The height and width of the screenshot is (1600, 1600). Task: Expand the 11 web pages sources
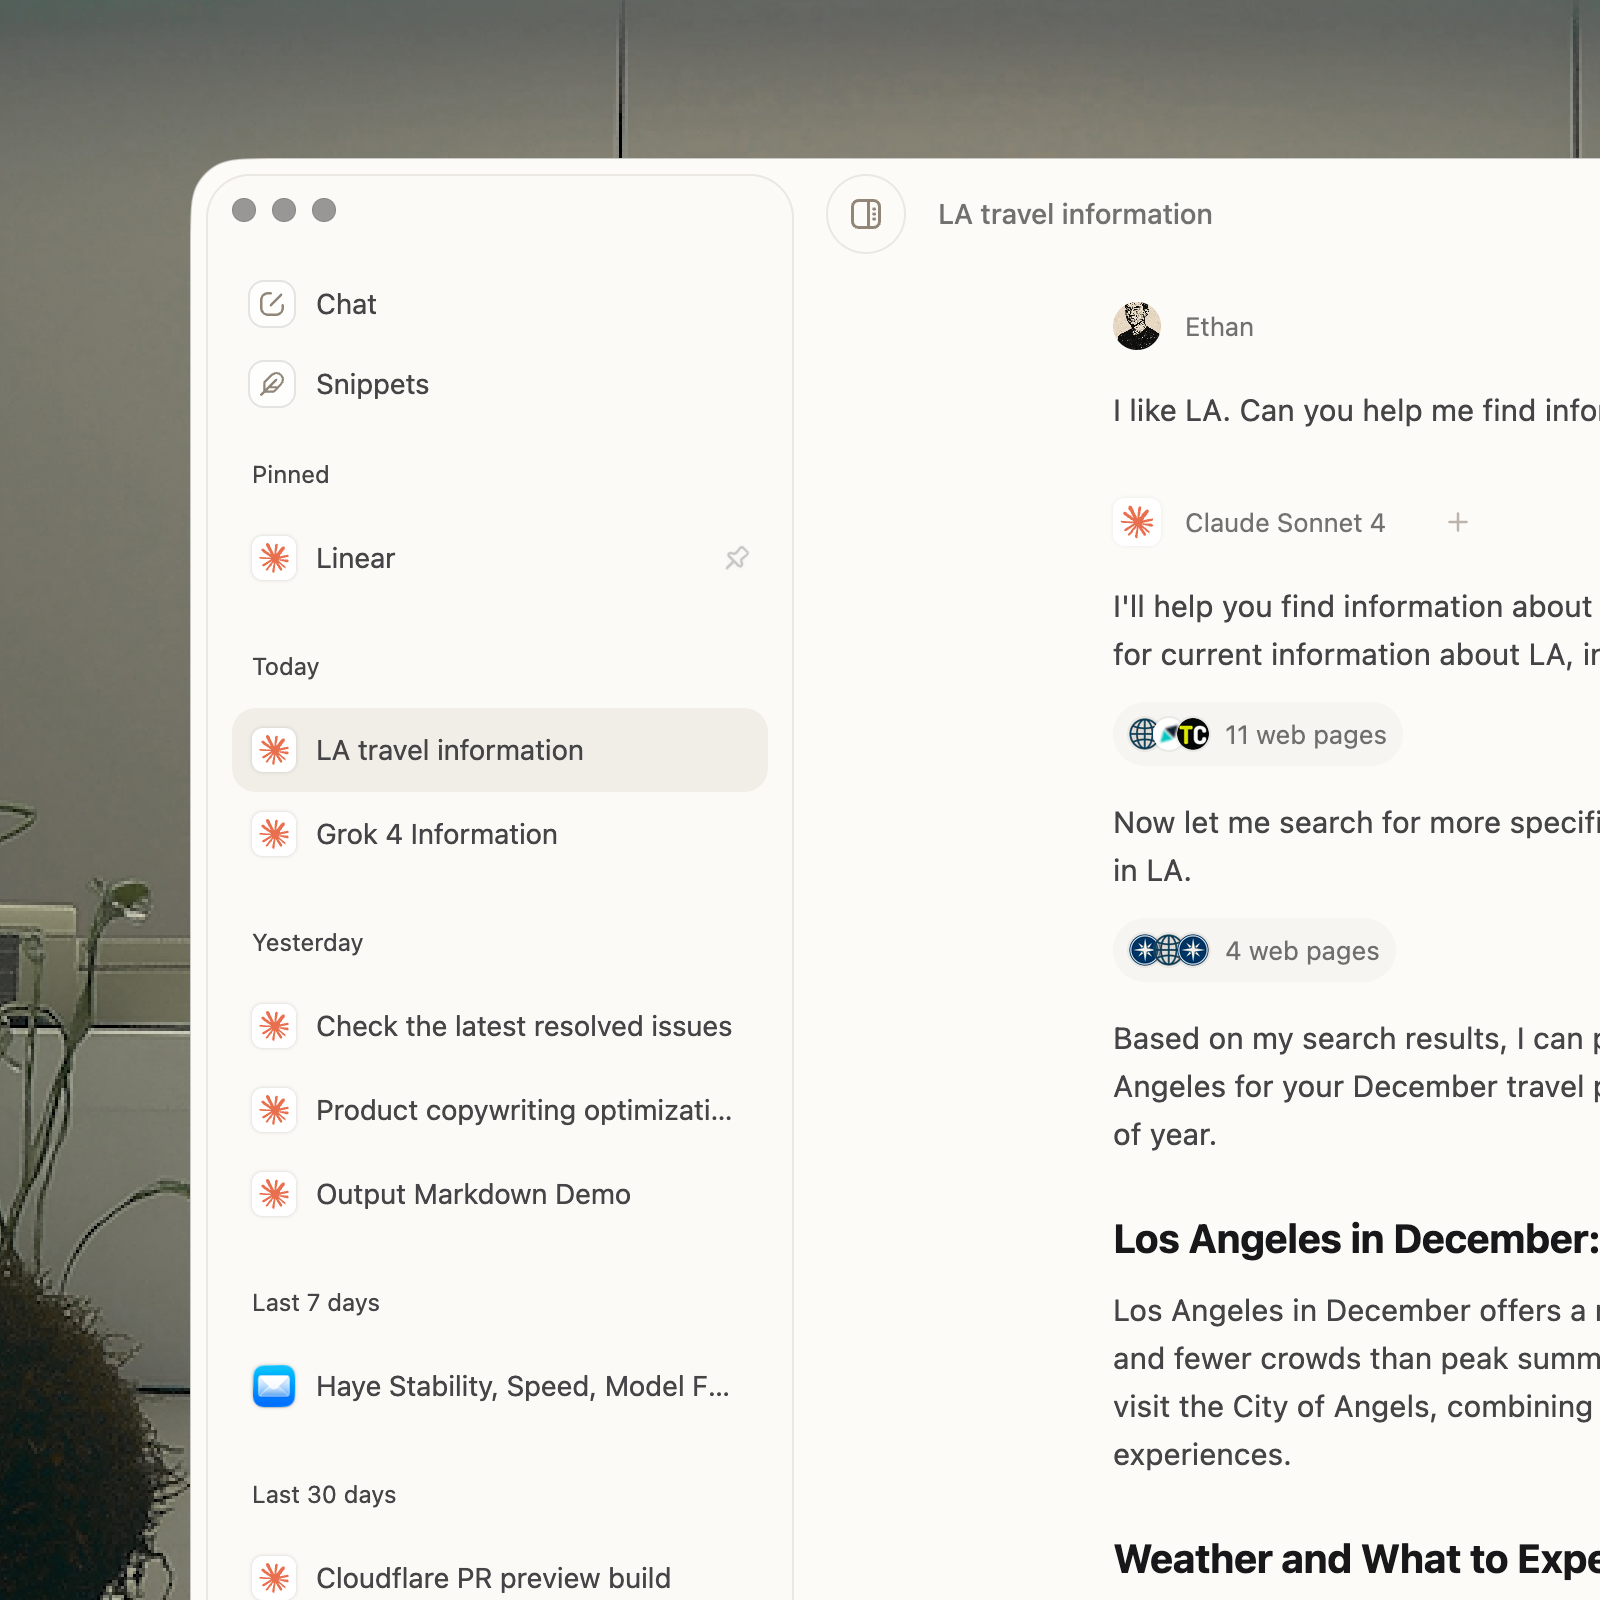click(1257, 734)
